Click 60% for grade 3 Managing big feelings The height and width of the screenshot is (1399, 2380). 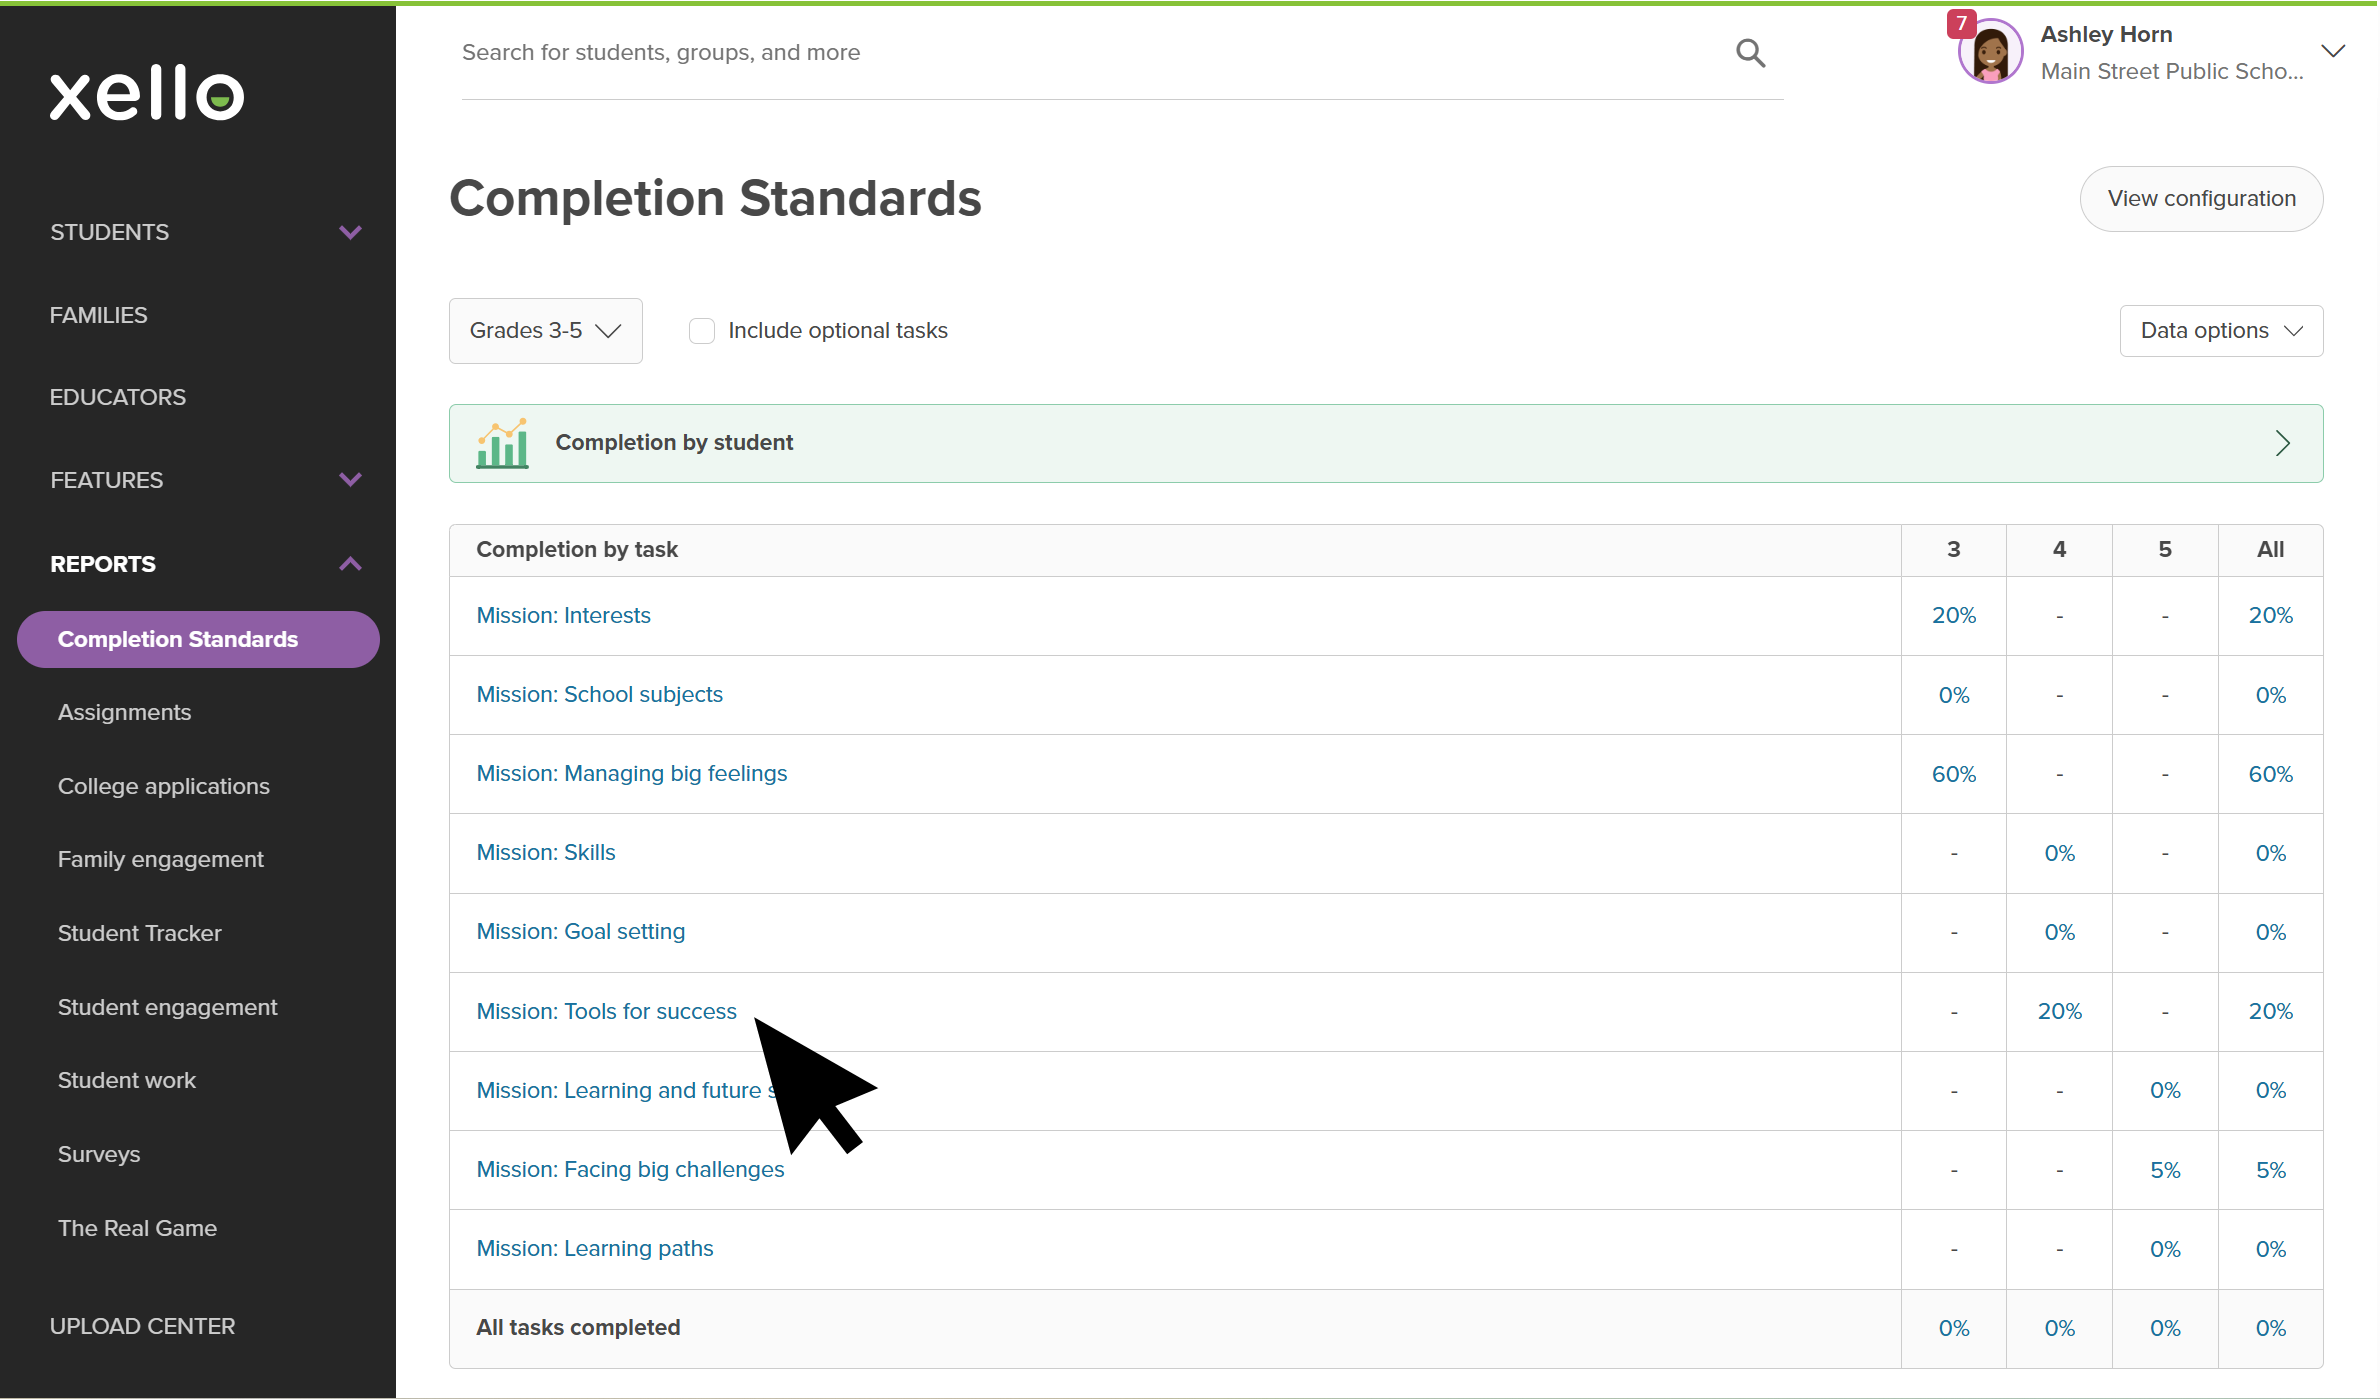click(x=1953, y=774)
